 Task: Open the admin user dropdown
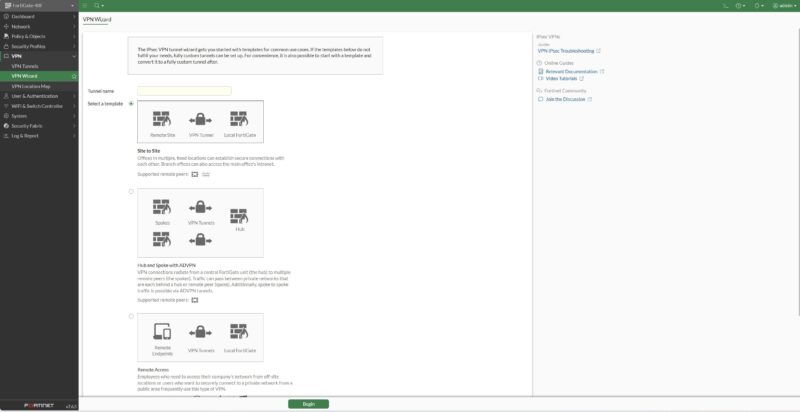(x=785, y=6)
